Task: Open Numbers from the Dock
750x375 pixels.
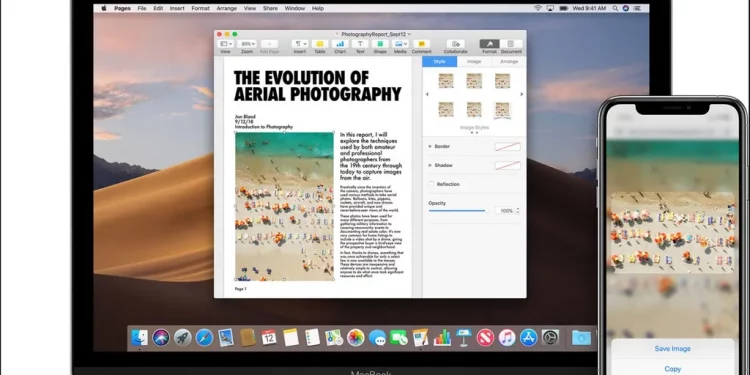Action: click(442, 338)
